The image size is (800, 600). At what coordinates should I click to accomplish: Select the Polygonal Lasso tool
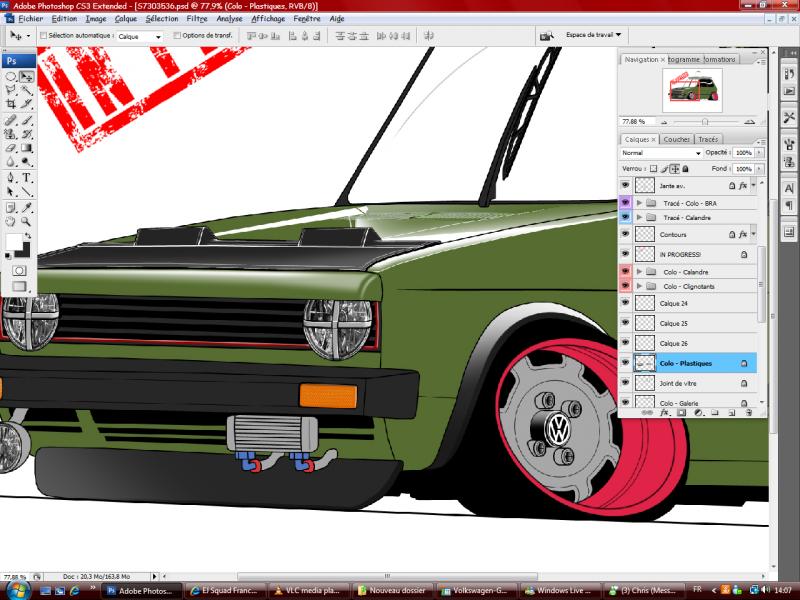tap(11, 90)
